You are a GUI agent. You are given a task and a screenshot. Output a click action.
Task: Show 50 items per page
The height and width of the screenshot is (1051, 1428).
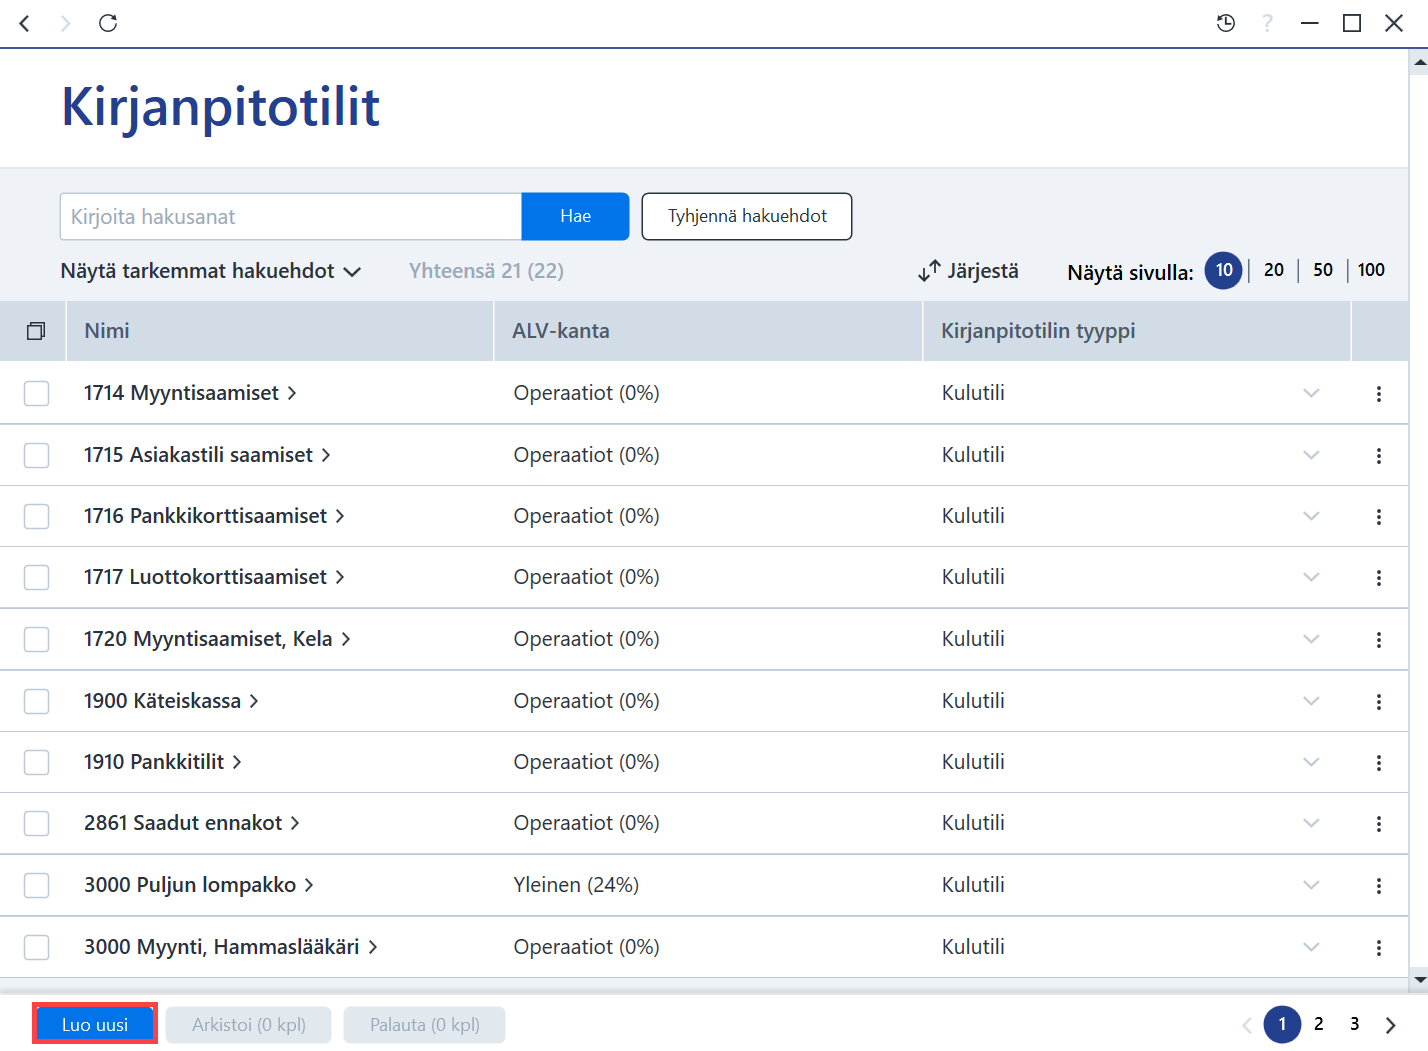(1323, 270)
